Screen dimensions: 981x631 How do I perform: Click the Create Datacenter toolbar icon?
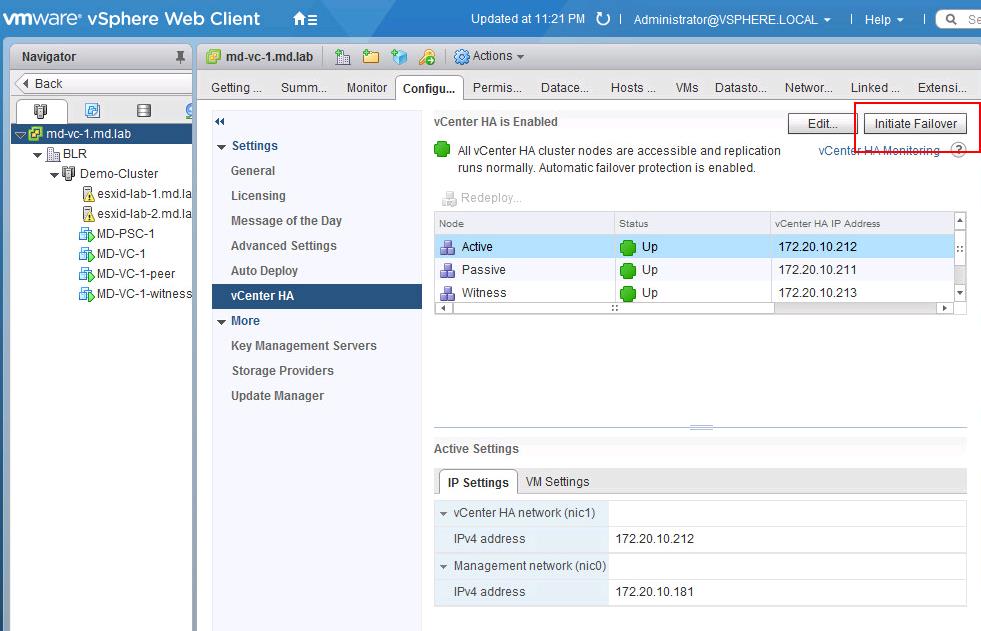[342, 57]
